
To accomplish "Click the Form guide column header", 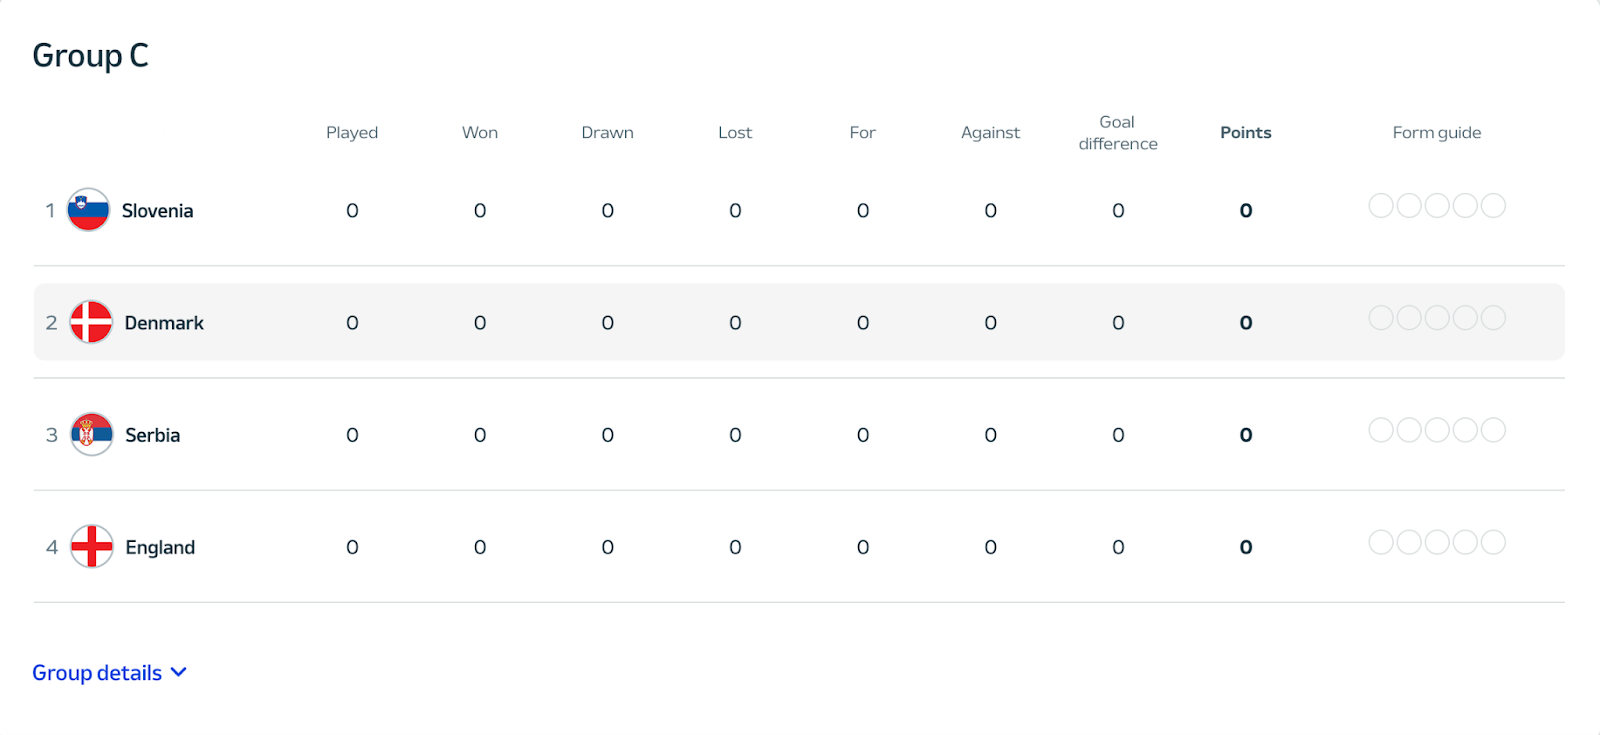I will click(x=1437, y=132).
